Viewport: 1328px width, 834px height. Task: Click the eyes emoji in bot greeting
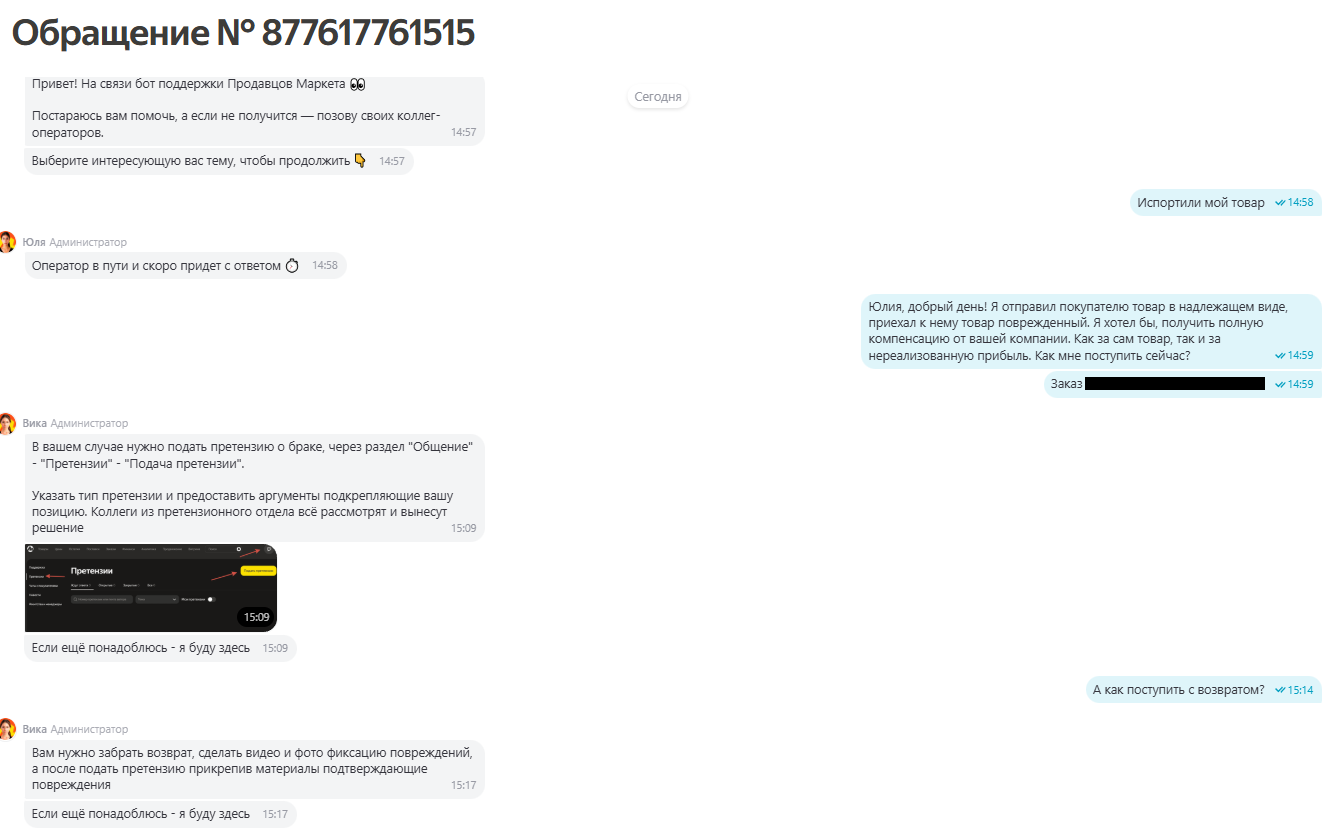(x=358, y=83)
